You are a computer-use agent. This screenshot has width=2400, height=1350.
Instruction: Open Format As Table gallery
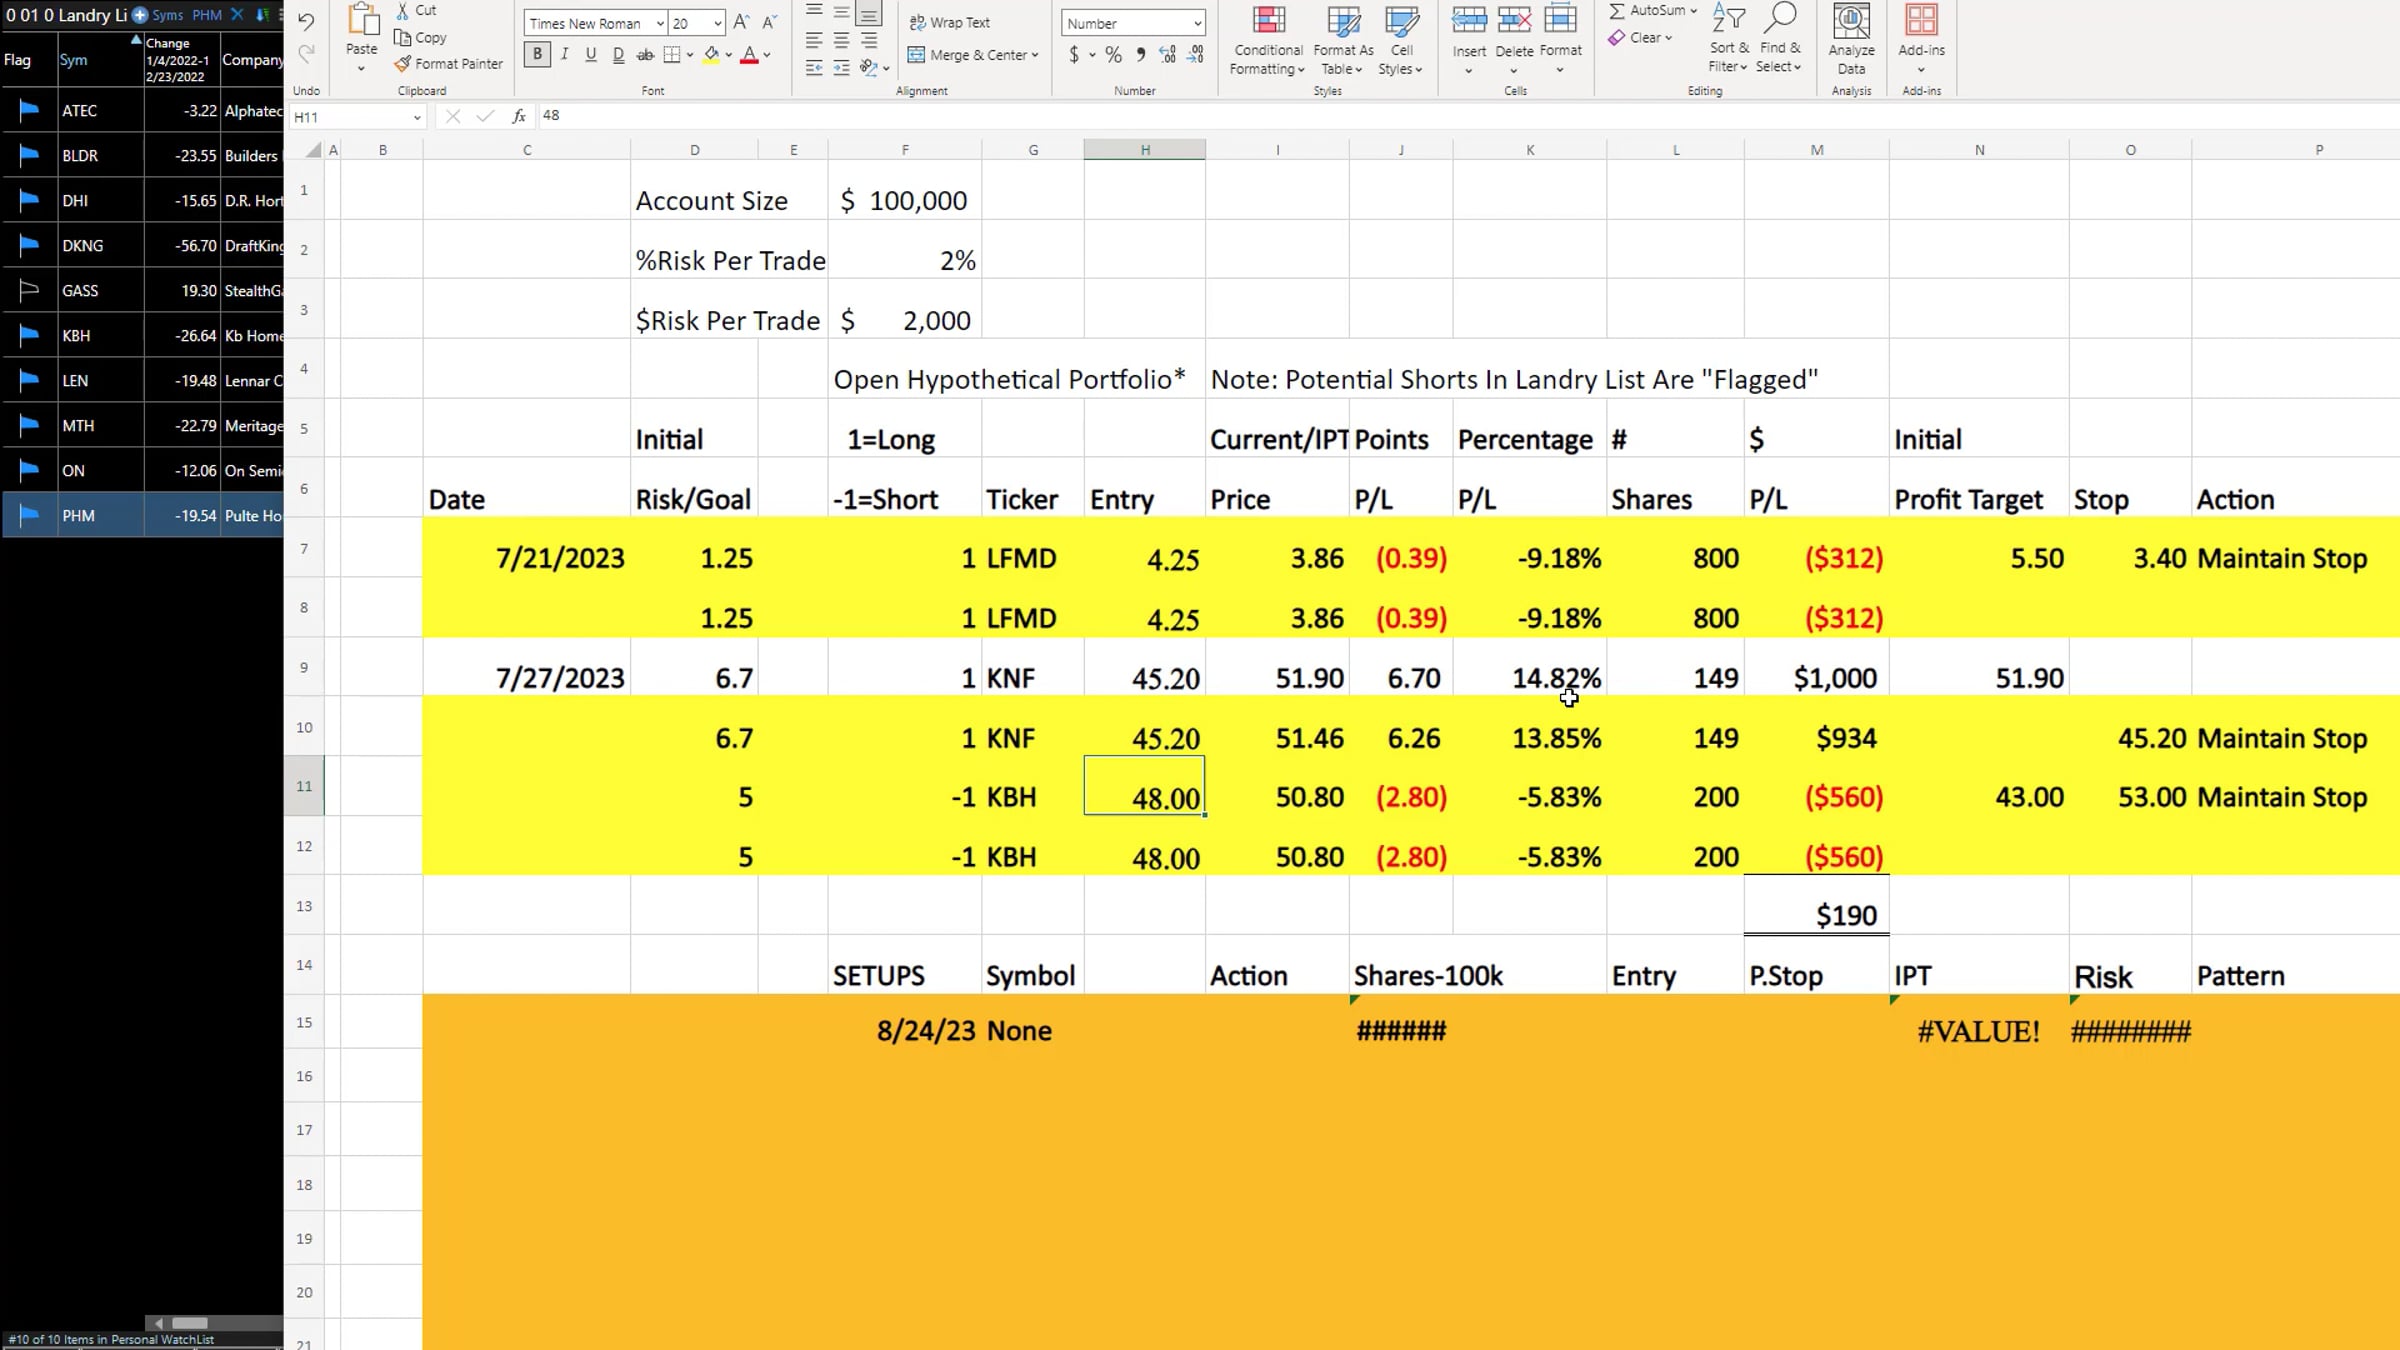pyautogui.click(x=1343, y=40)
